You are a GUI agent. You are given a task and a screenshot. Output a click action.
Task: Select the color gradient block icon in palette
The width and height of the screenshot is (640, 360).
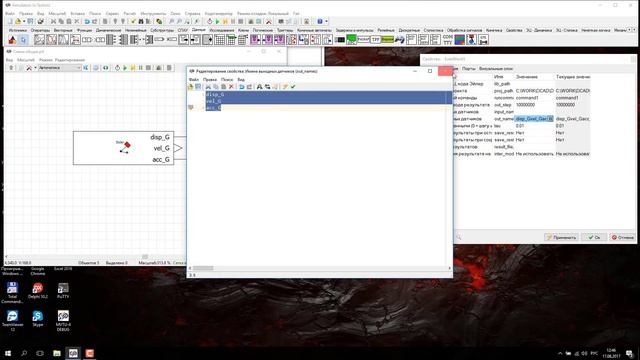point(460,40)
